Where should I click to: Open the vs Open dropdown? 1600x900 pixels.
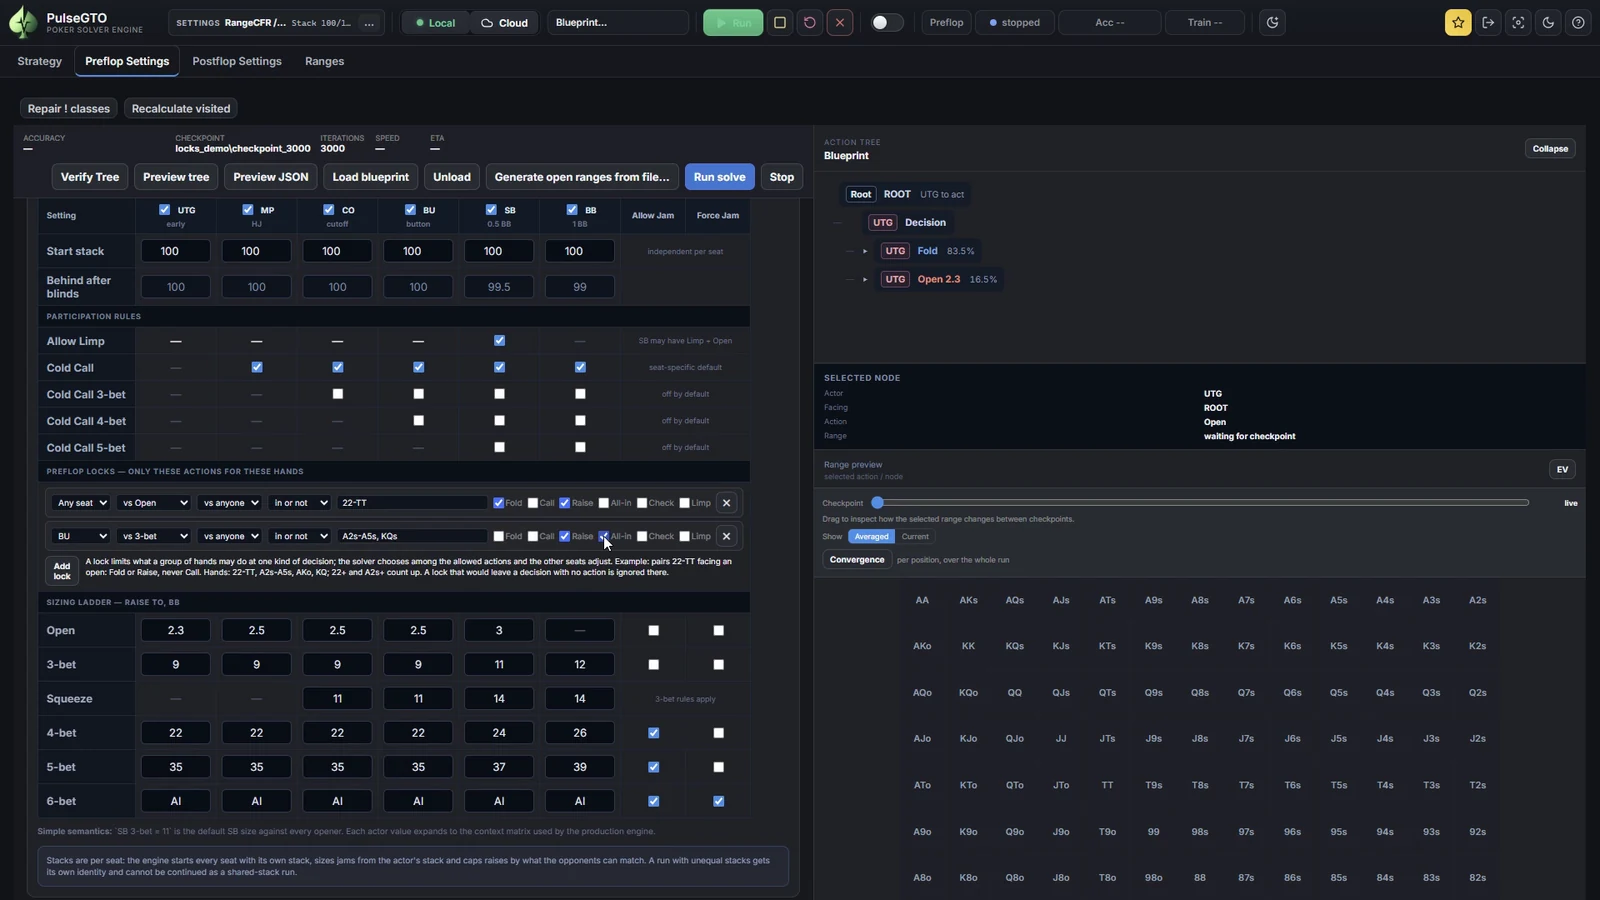153,503
